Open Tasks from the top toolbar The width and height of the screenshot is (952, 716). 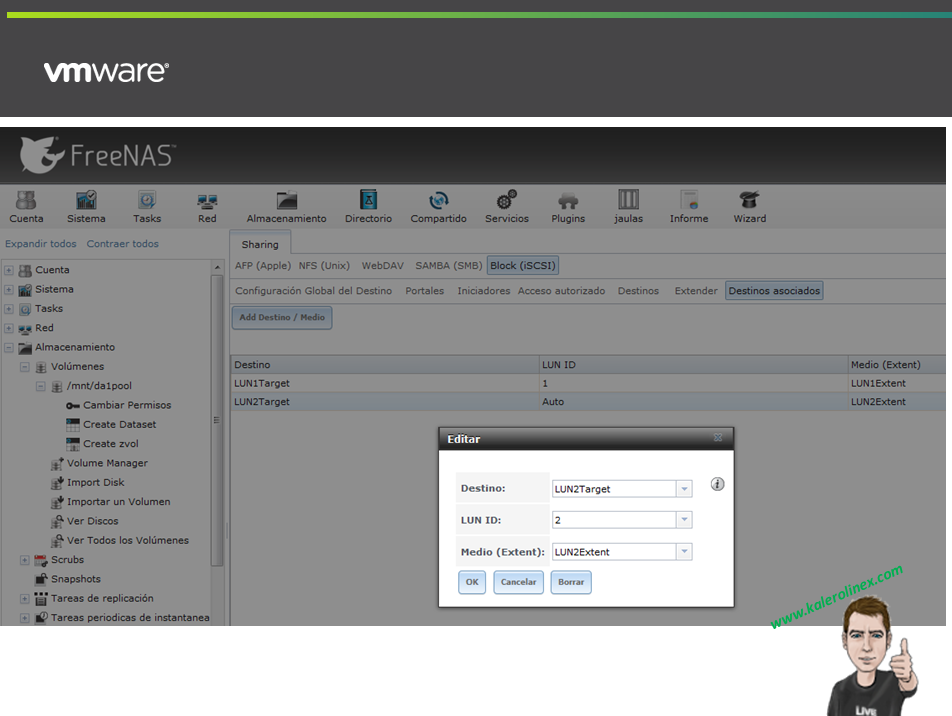(146, 205)
